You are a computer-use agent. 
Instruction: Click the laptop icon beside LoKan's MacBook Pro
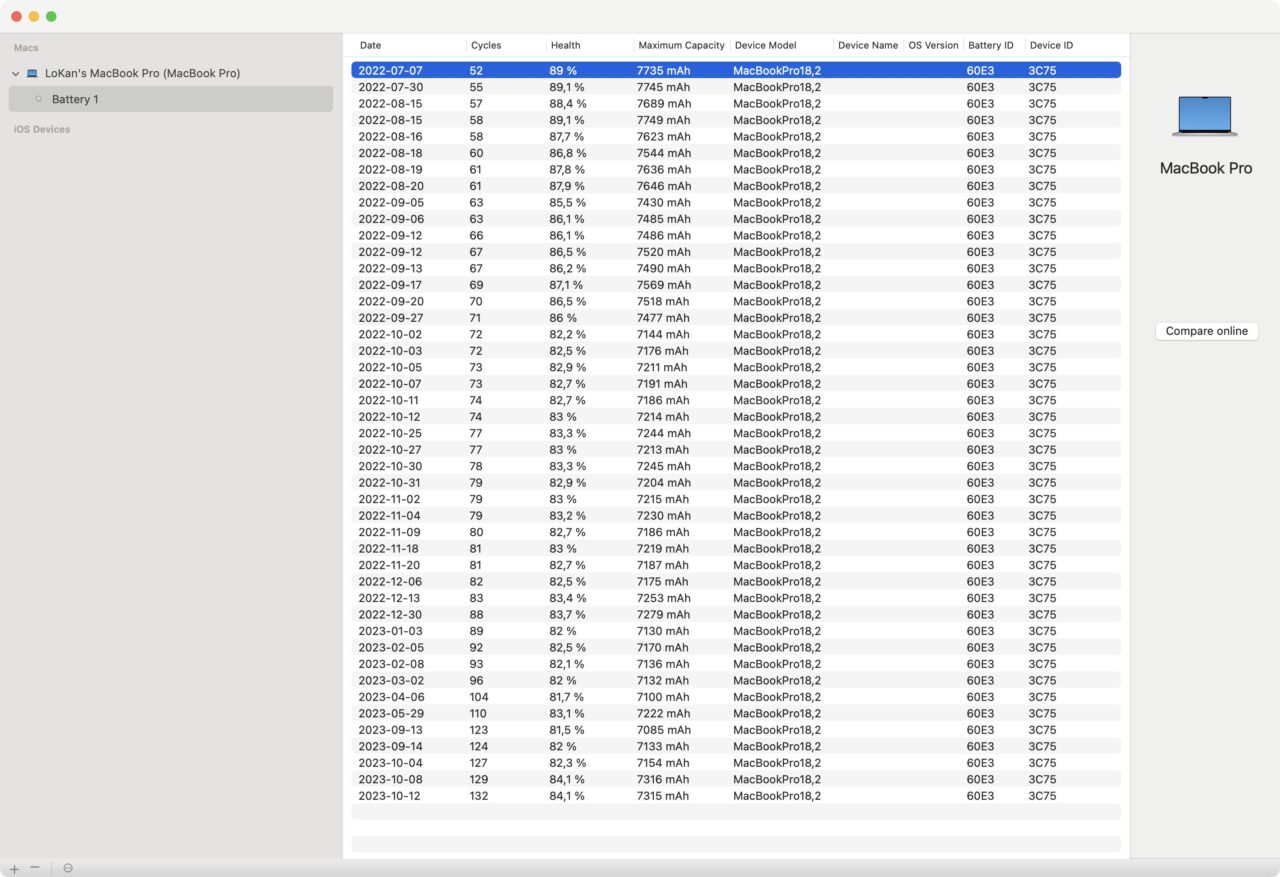point(32,73)
